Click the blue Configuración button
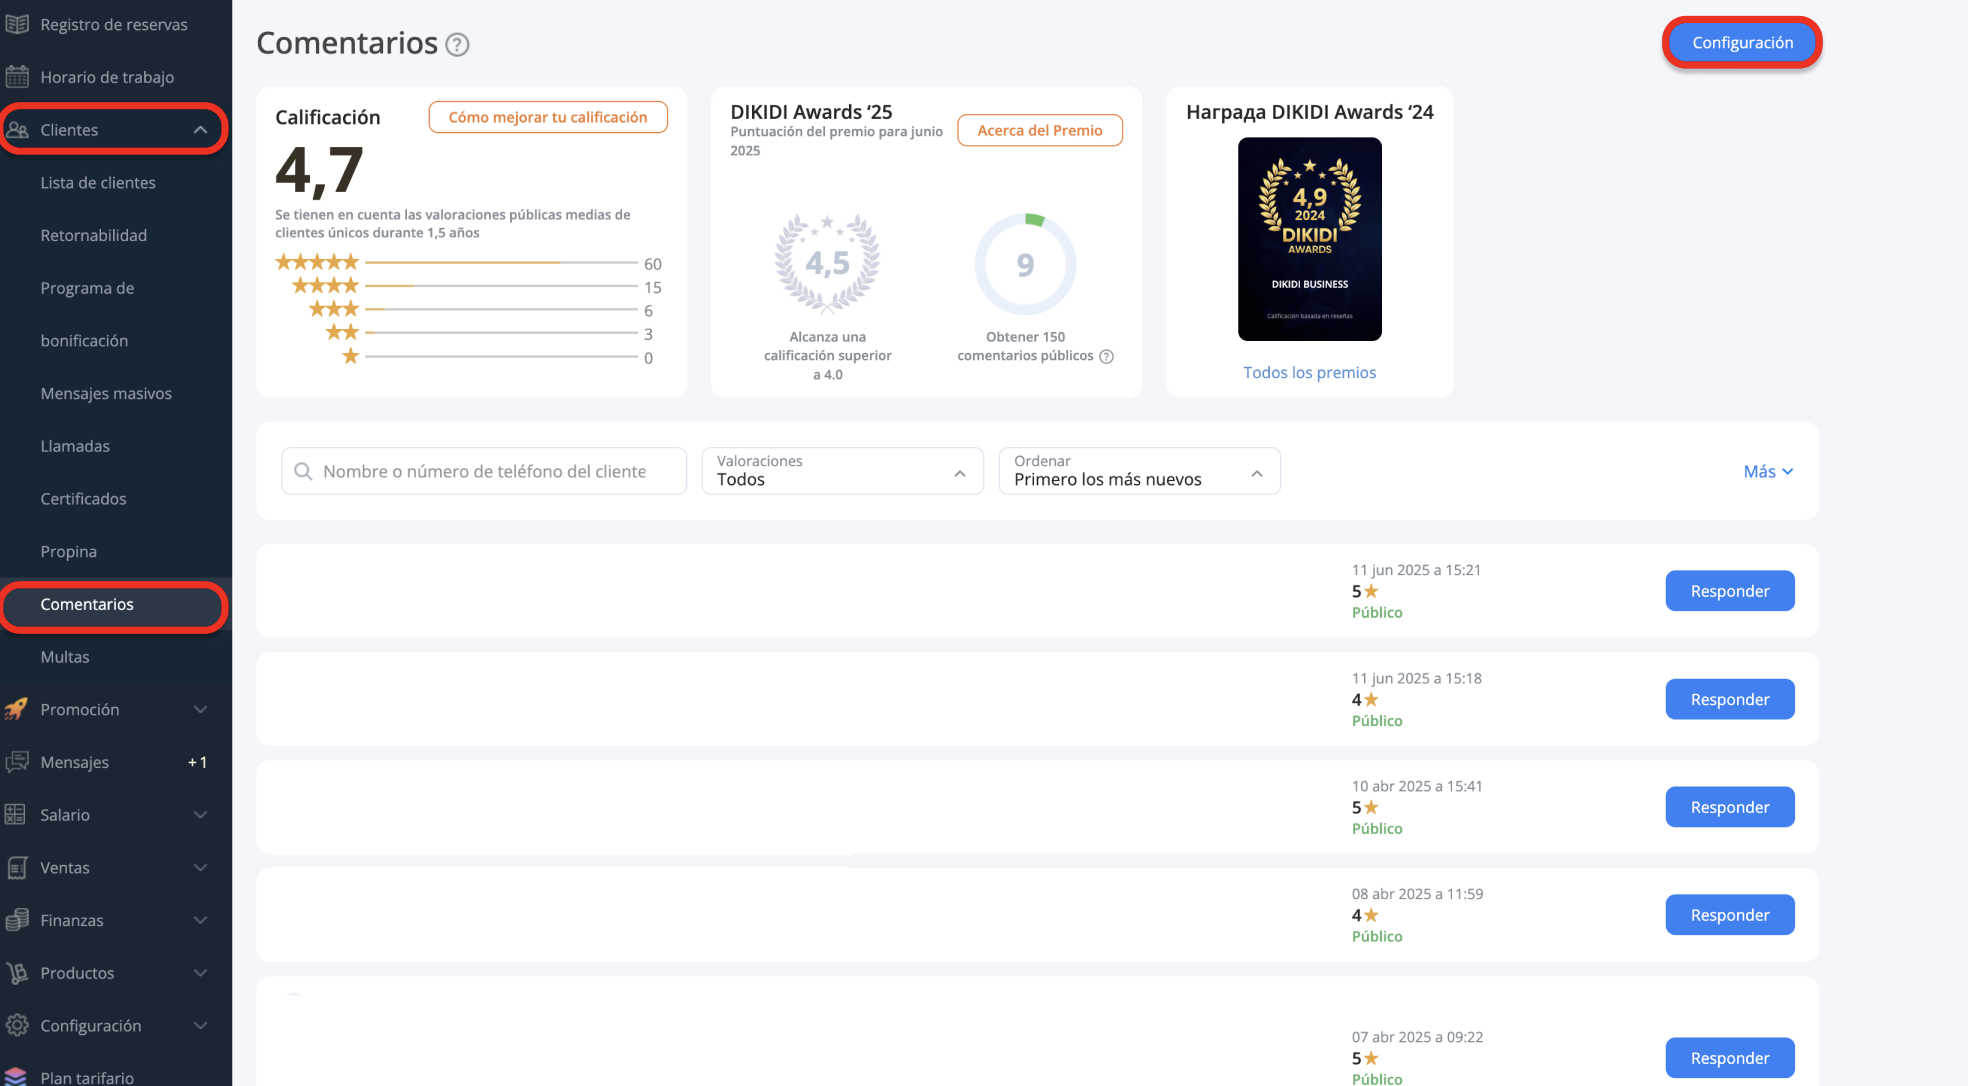The image size is (1968, 1086). pos(1742,42)
